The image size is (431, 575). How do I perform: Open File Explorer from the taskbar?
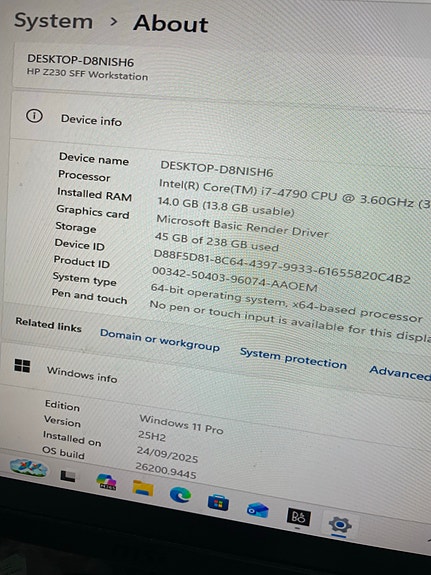tap(143, 488)
